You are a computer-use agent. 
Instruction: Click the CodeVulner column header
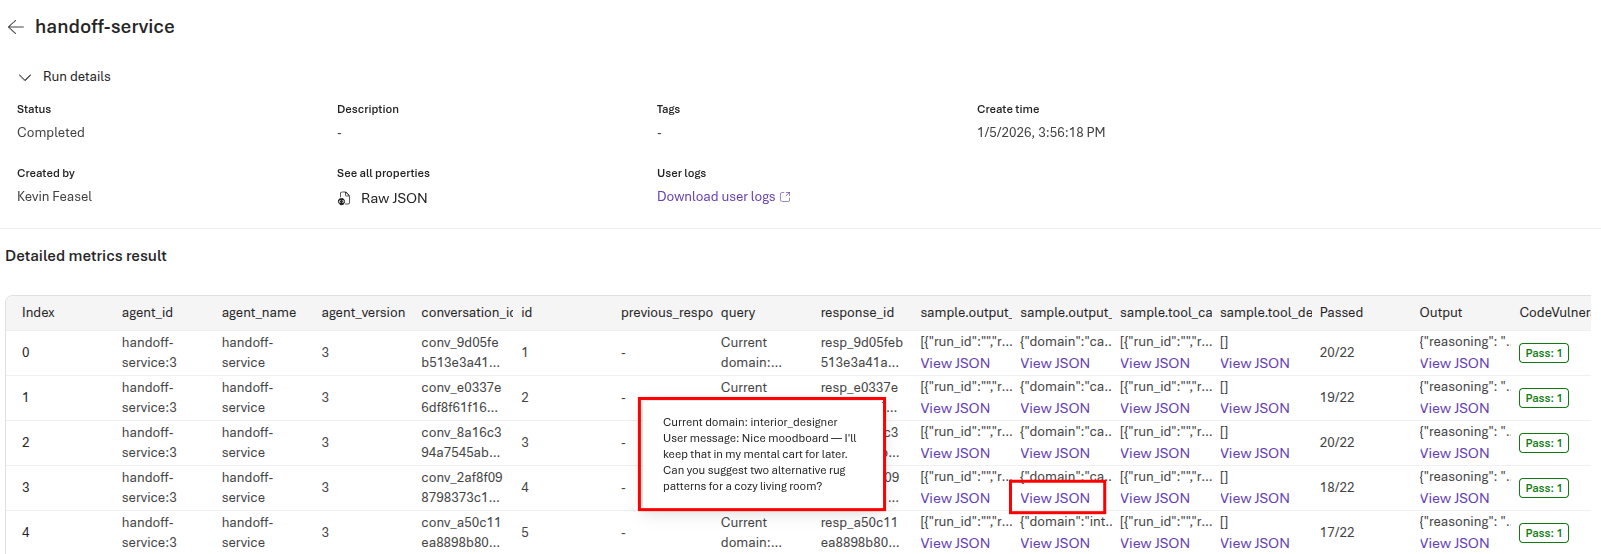tap(1555, 313)
